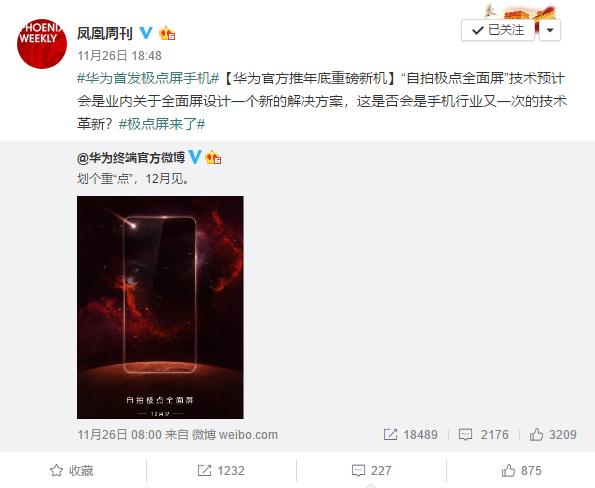Open the original post's repost count 18489
The image size is (595, 488).
(411, 434)
